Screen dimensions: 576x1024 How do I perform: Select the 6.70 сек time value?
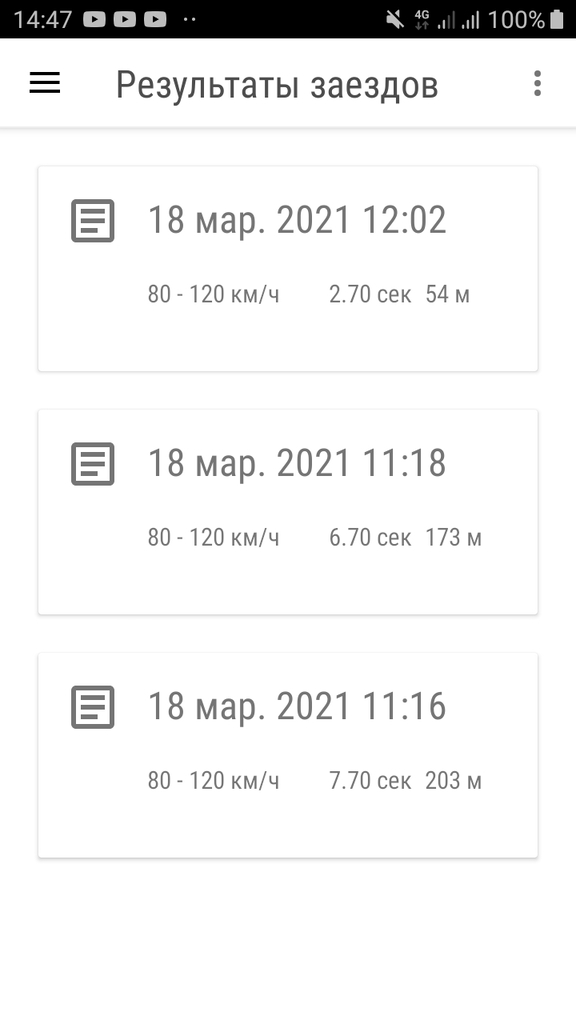click(x=370, y=537)
